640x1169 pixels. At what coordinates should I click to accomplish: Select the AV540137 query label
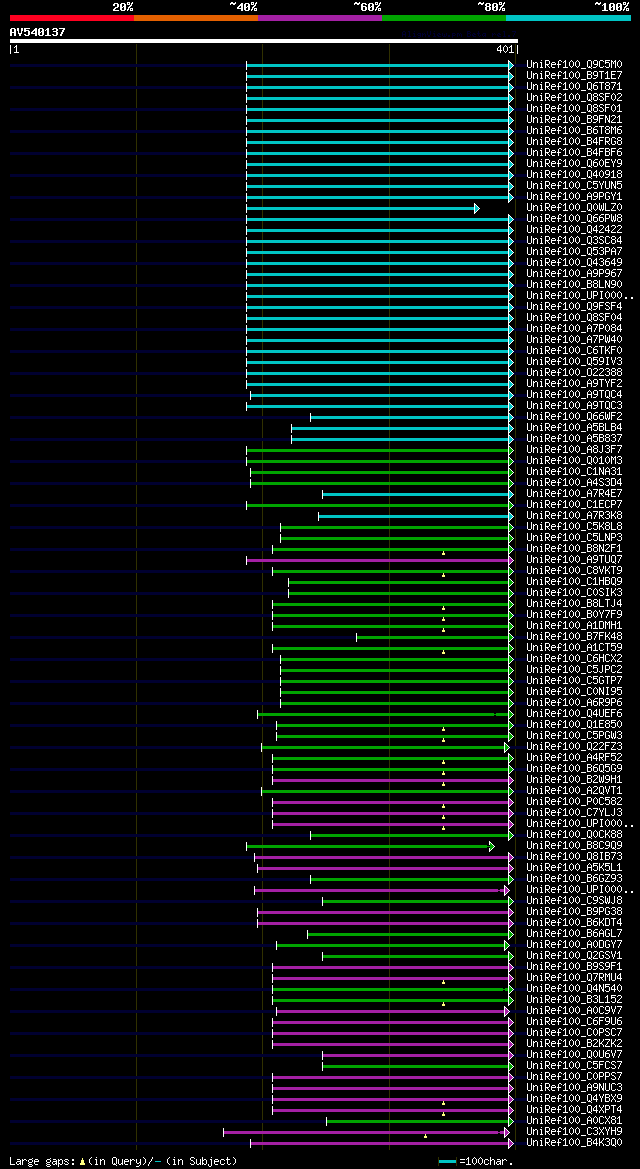(x=37, y=32)
